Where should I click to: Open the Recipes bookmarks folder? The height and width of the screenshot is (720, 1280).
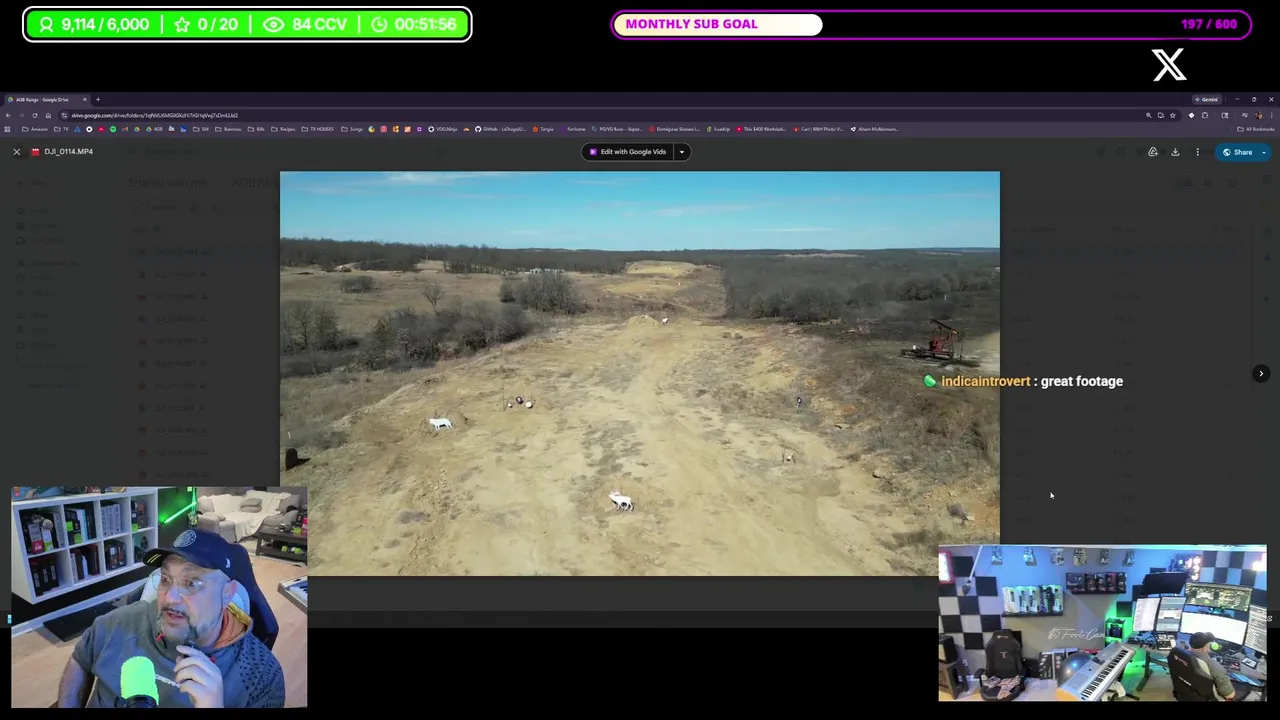pos(282,129)
